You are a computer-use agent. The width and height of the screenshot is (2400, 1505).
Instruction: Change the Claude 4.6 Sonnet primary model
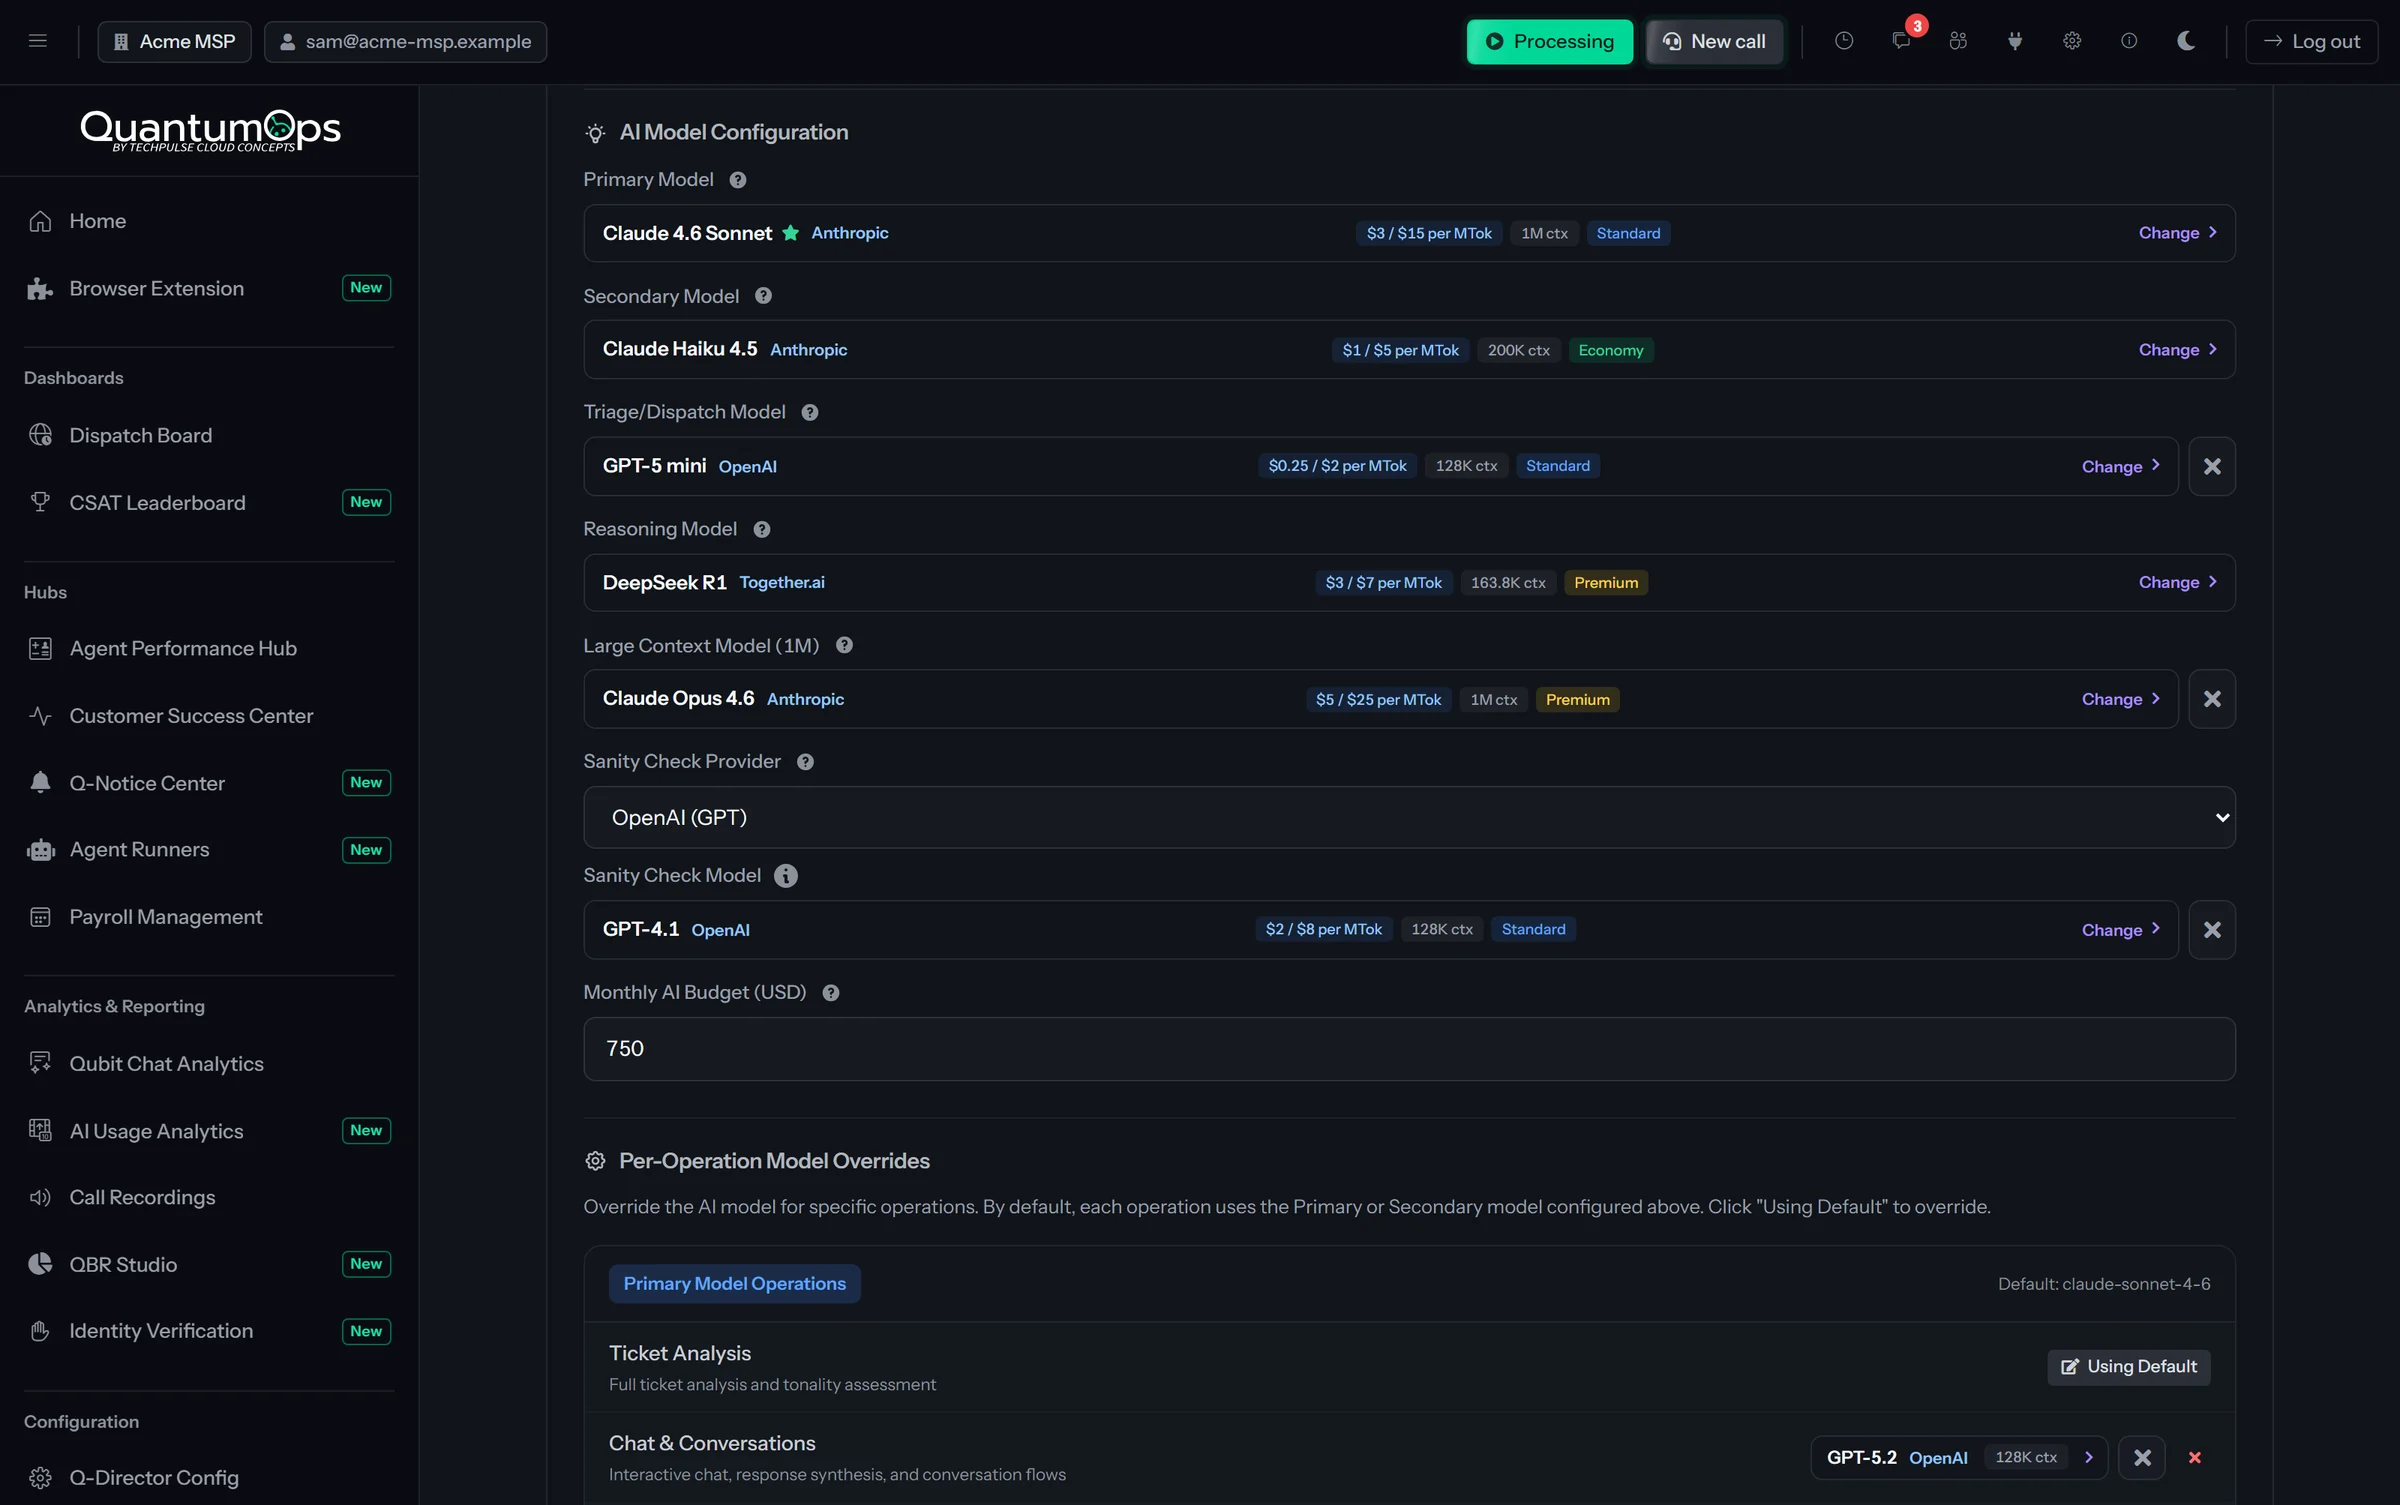click(x=2178, y=233)
